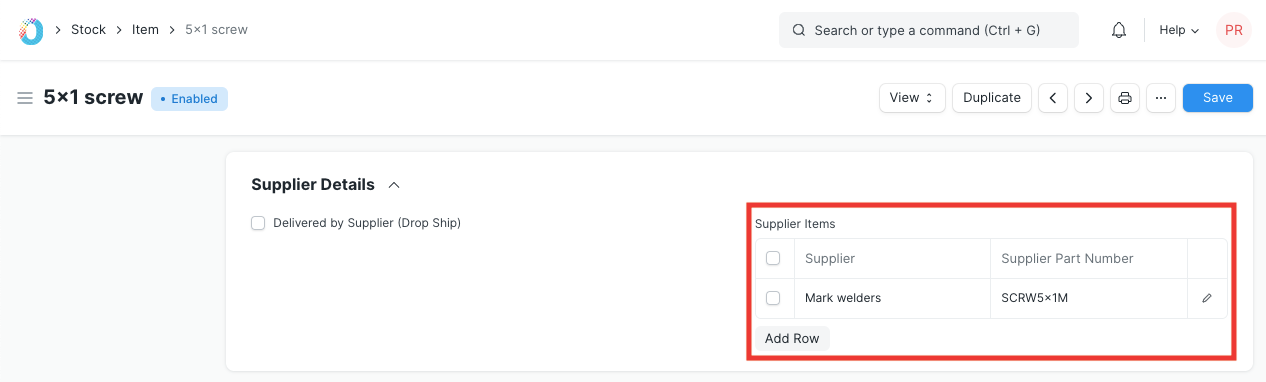Image resolution: width=1266 pixels, height=382 pixels.
Task: Edit the Mark welders row pencil icon
Action: (x=1207, y=298)
